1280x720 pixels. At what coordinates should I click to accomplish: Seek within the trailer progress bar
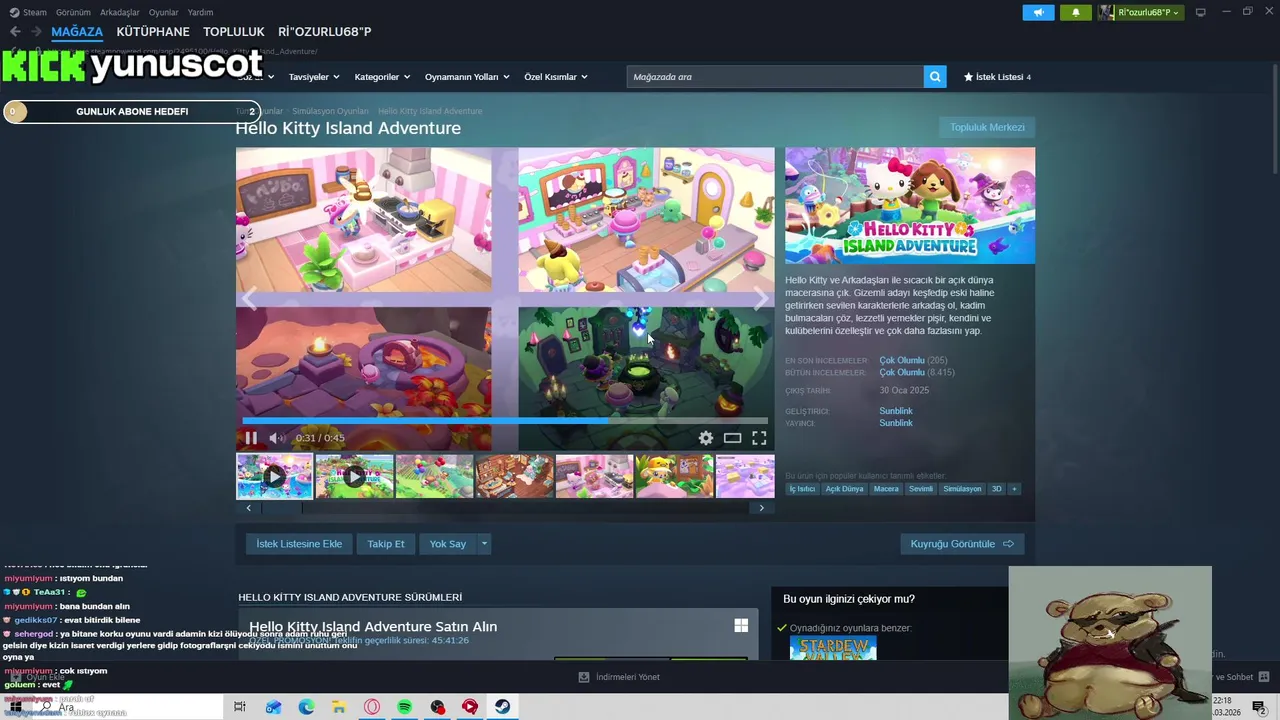pyautogui.click(x=505, y=421)
